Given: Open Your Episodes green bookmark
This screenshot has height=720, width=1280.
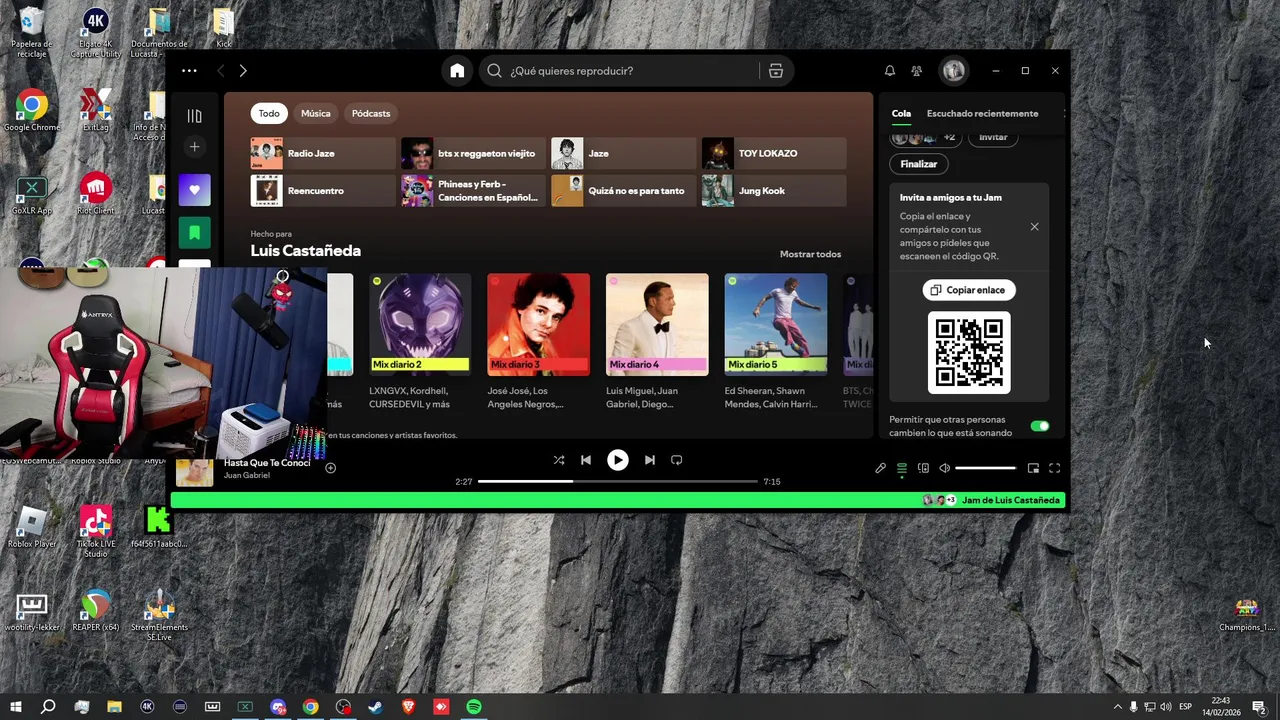Looking at the screenshot, I should (194, 232).
